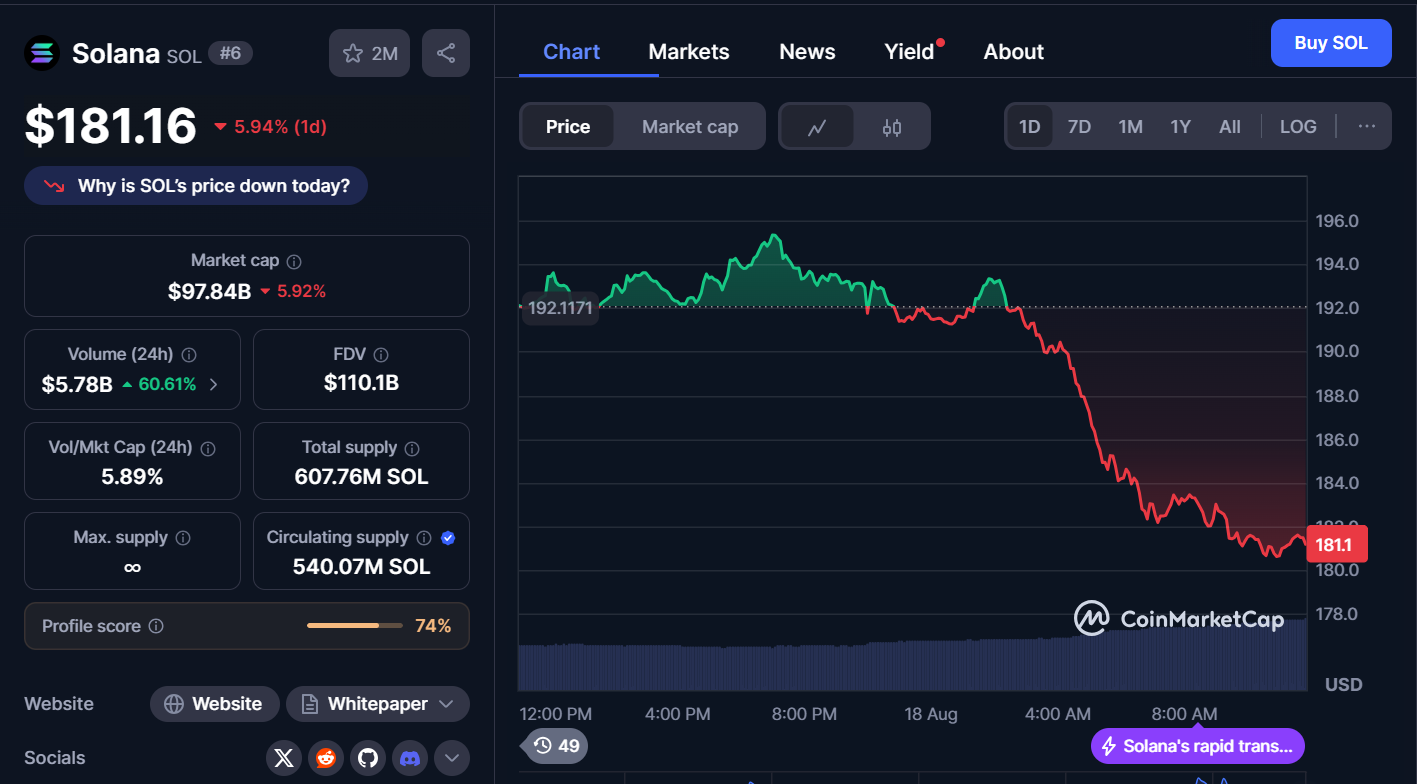Click the $97.84B market cap value
Viewport: 1417px width, 784px height.
click(x=209, y=292)
